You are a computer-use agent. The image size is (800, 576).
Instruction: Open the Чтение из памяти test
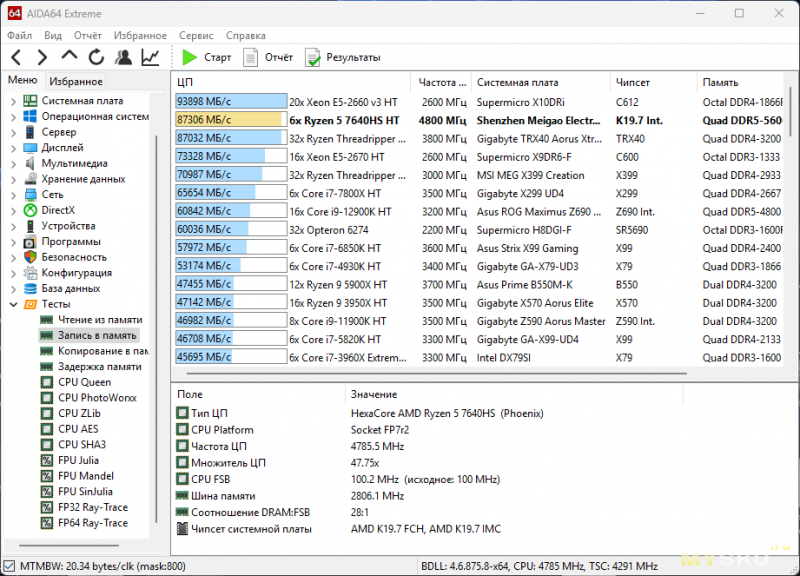tap(92, 320)
